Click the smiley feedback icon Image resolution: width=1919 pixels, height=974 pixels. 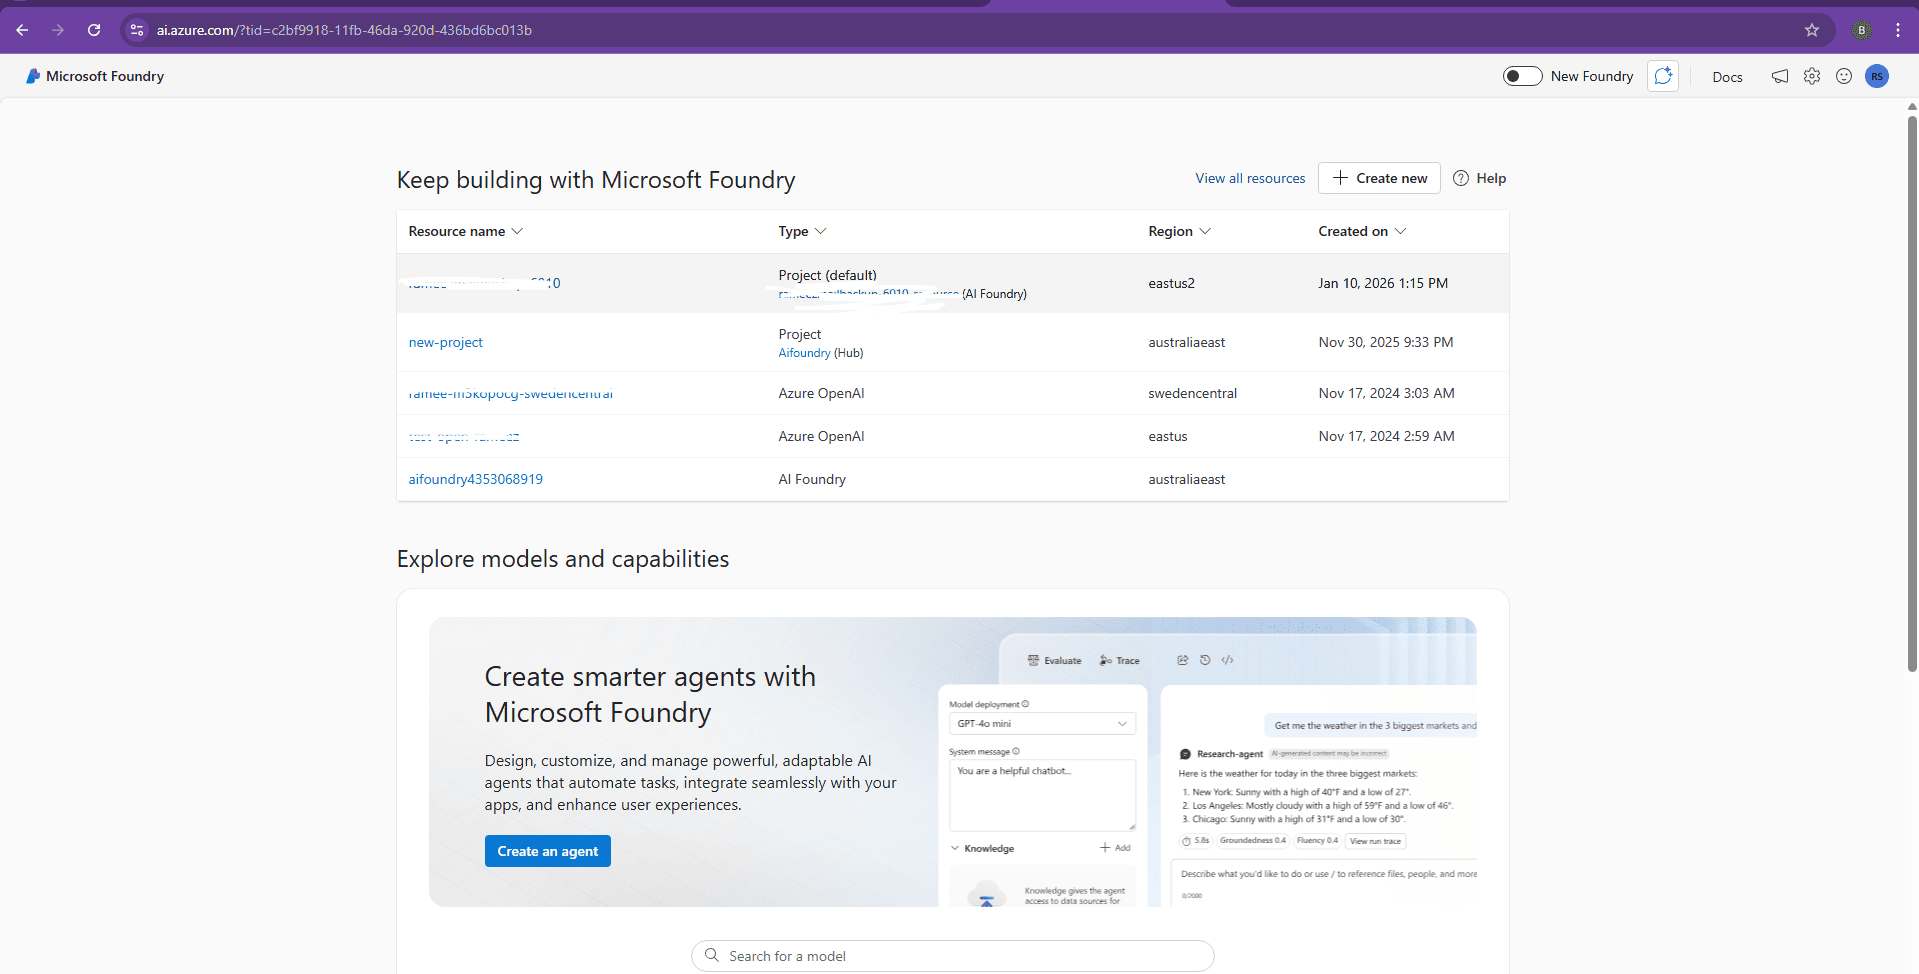pos(1844,76)
